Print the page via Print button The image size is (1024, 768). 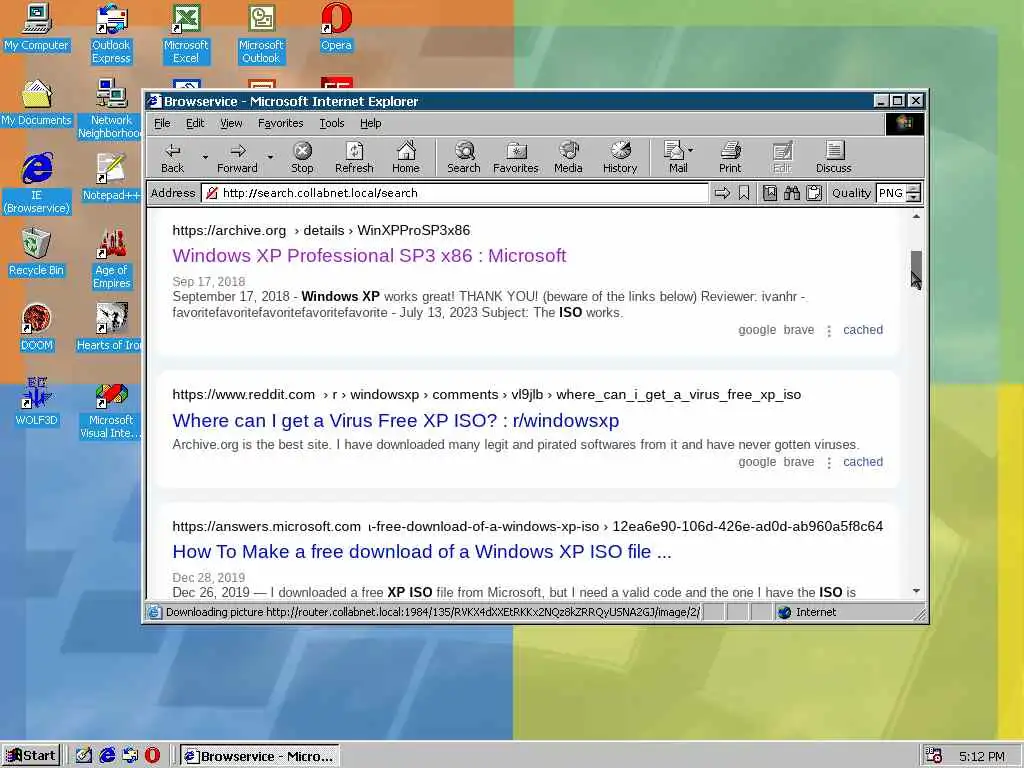tap(730, 157)
